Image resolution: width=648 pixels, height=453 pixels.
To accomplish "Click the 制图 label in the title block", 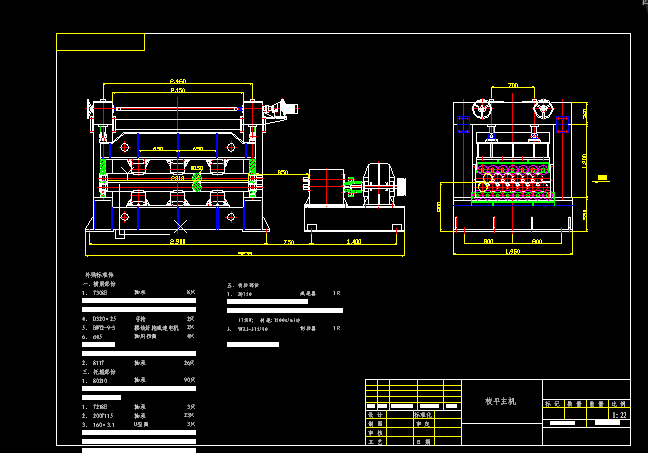I will (x=376, y=424).
